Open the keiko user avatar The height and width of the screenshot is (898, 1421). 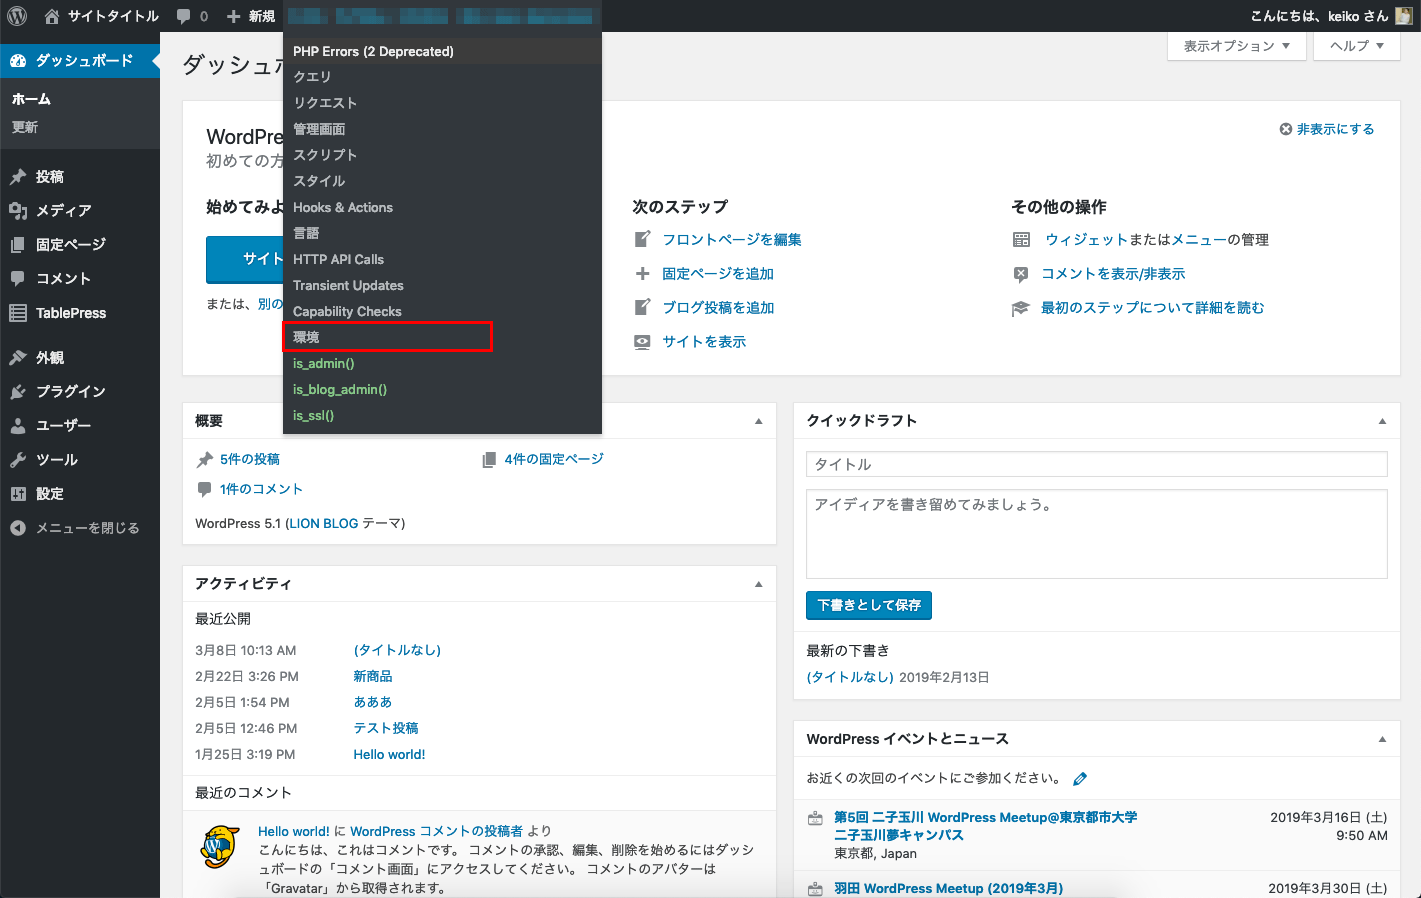click(1404, 16)
